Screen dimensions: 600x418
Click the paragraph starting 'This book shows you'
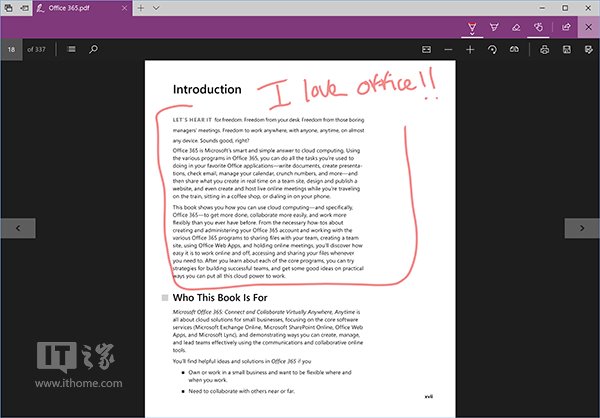click(x=268, y=242)
